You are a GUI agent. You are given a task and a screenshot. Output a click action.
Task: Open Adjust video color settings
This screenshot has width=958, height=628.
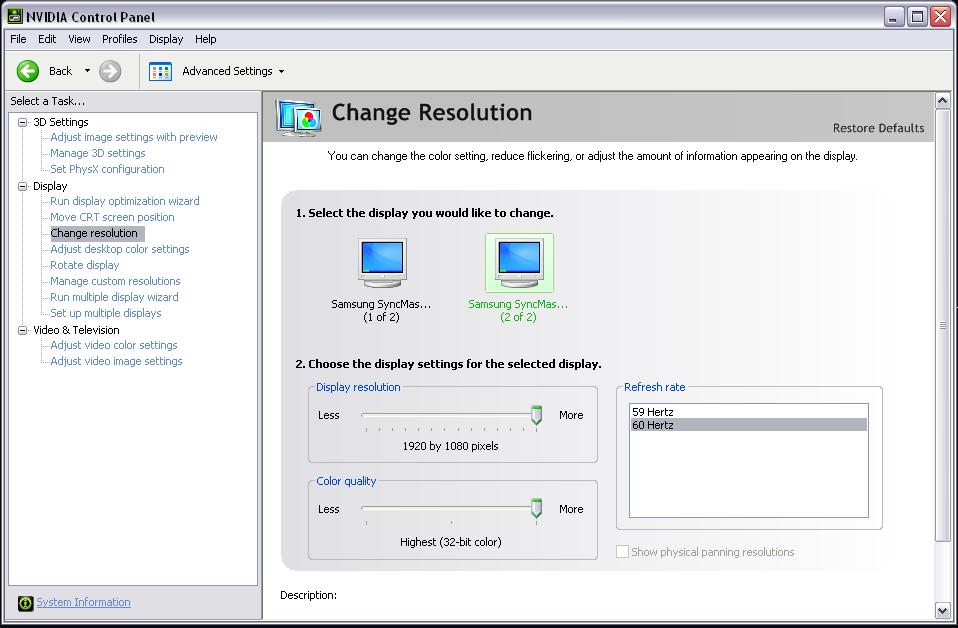[x=114, y=345]
